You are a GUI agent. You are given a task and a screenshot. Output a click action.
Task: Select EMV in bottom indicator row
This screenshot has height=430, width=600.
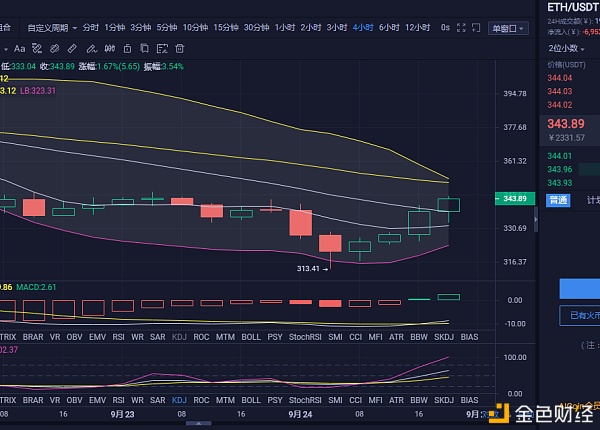(x=97, y=400)
